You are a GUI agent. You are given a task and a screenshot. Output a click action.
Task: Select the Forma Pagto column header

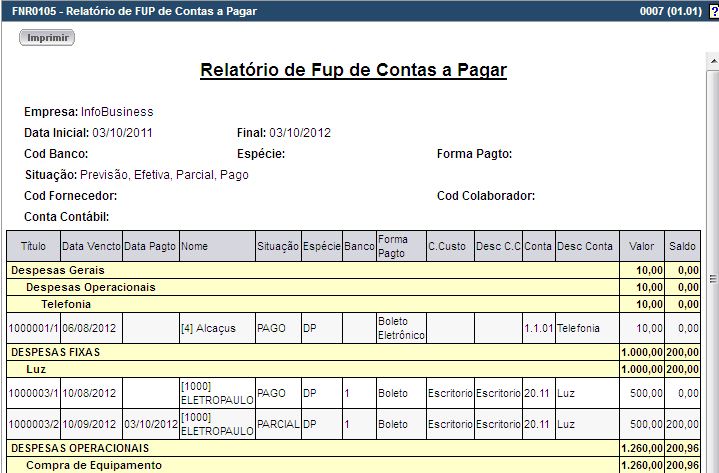coord(393,246)
